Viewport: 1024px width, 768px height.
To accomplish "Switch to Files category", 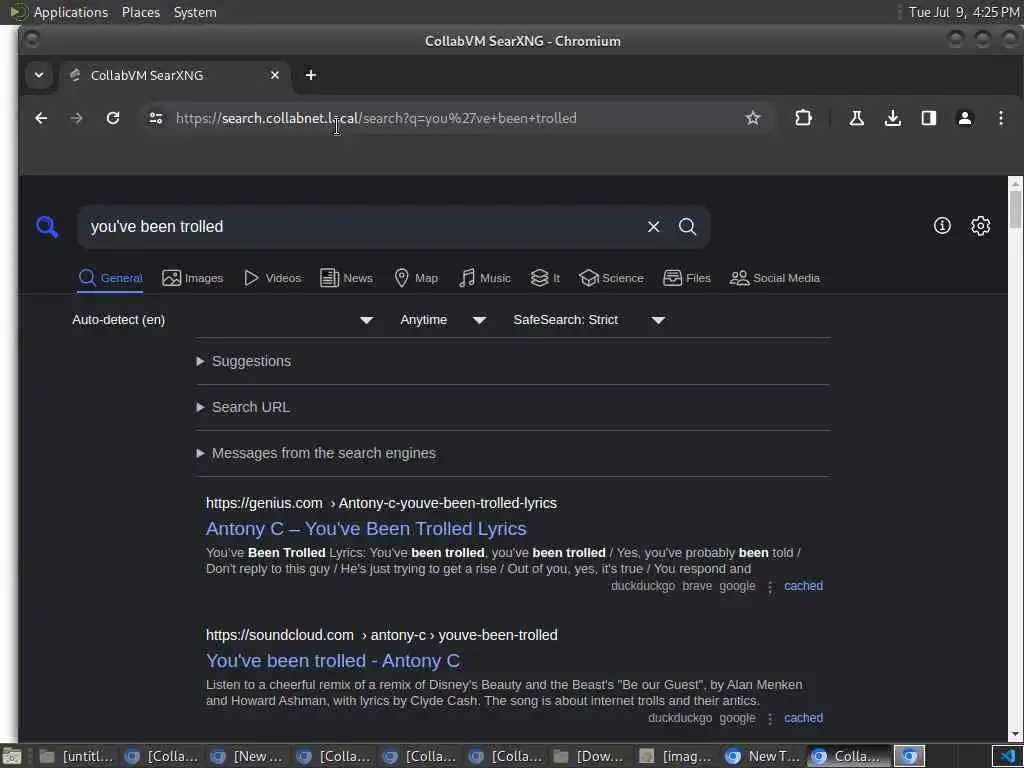I will tap(686, 278).
